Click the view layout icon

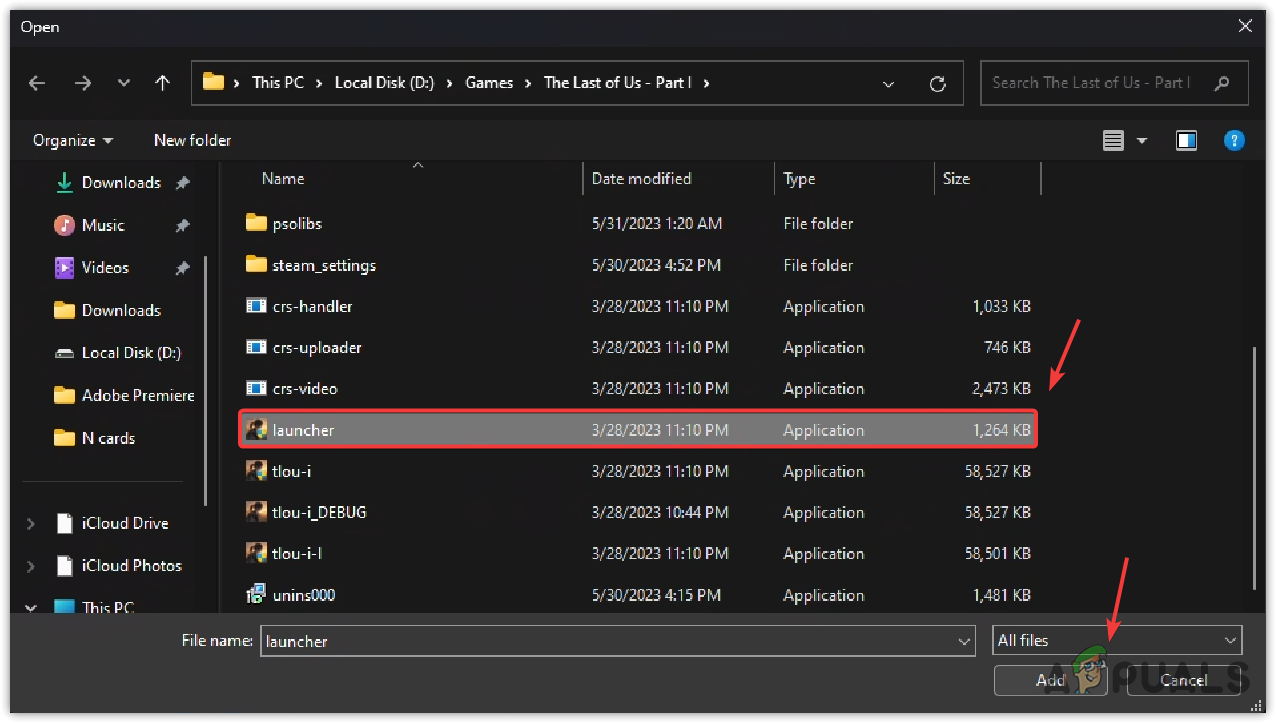pyautogui.click(x=1113, y=141)
